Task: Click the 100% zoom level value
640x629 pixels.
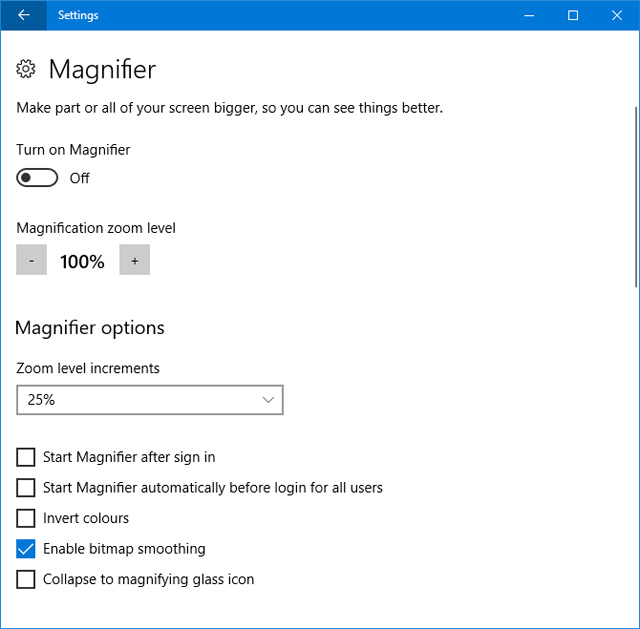Action: pyautogui.click(x=82, y=261)
